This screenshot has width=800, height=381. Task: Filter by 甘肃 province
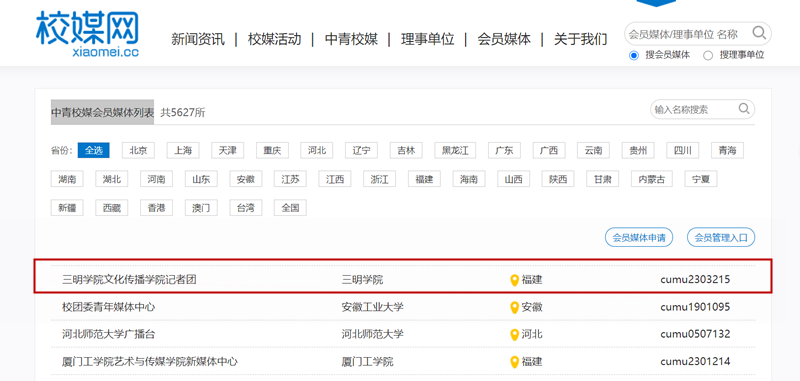pyautogui.click(x=603, y=179)
